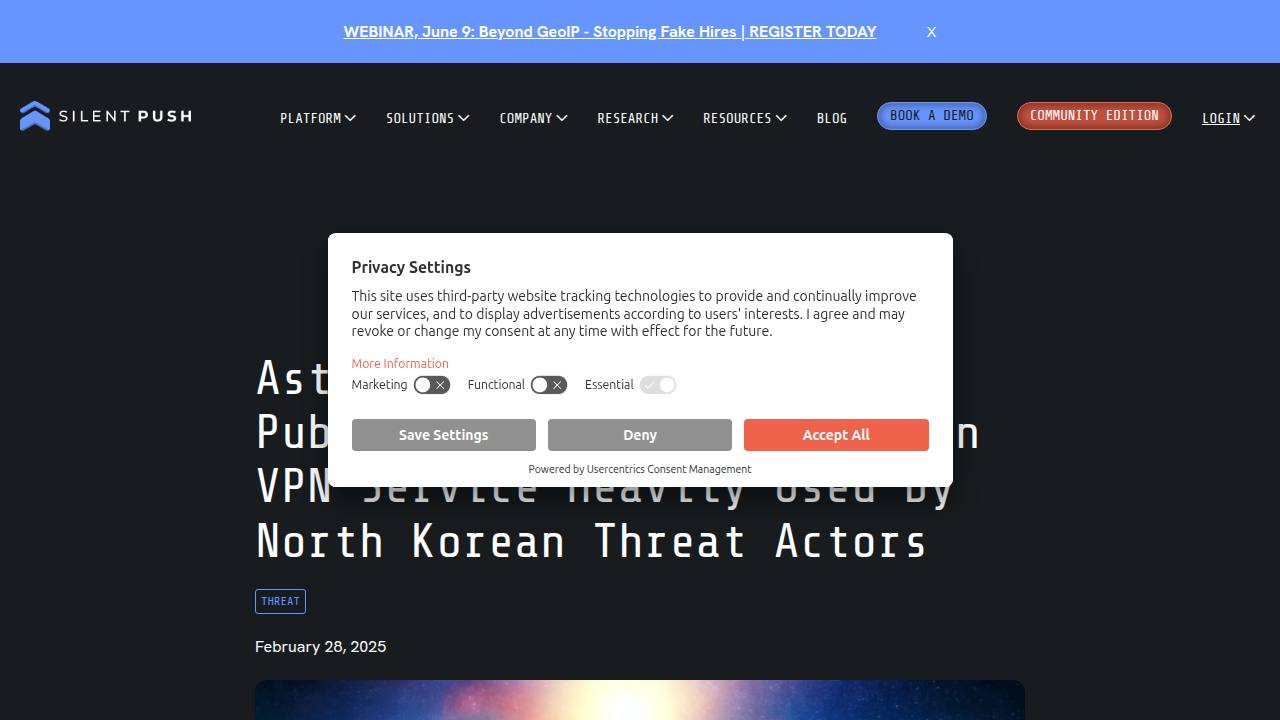Expand the Platform menu

pyautogui.click(x=318, y=118)
